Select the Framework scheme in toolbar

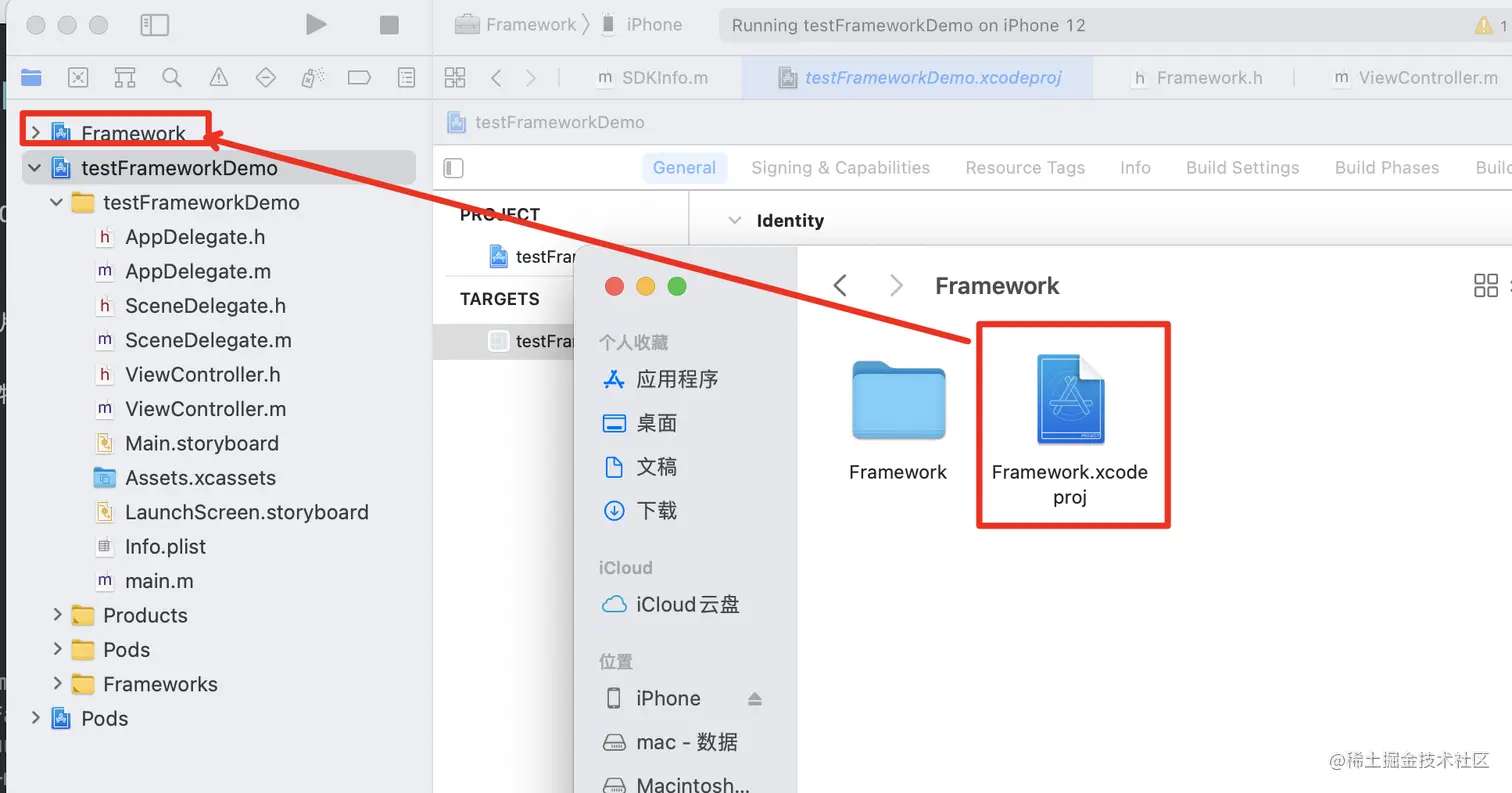click(516, 25)
